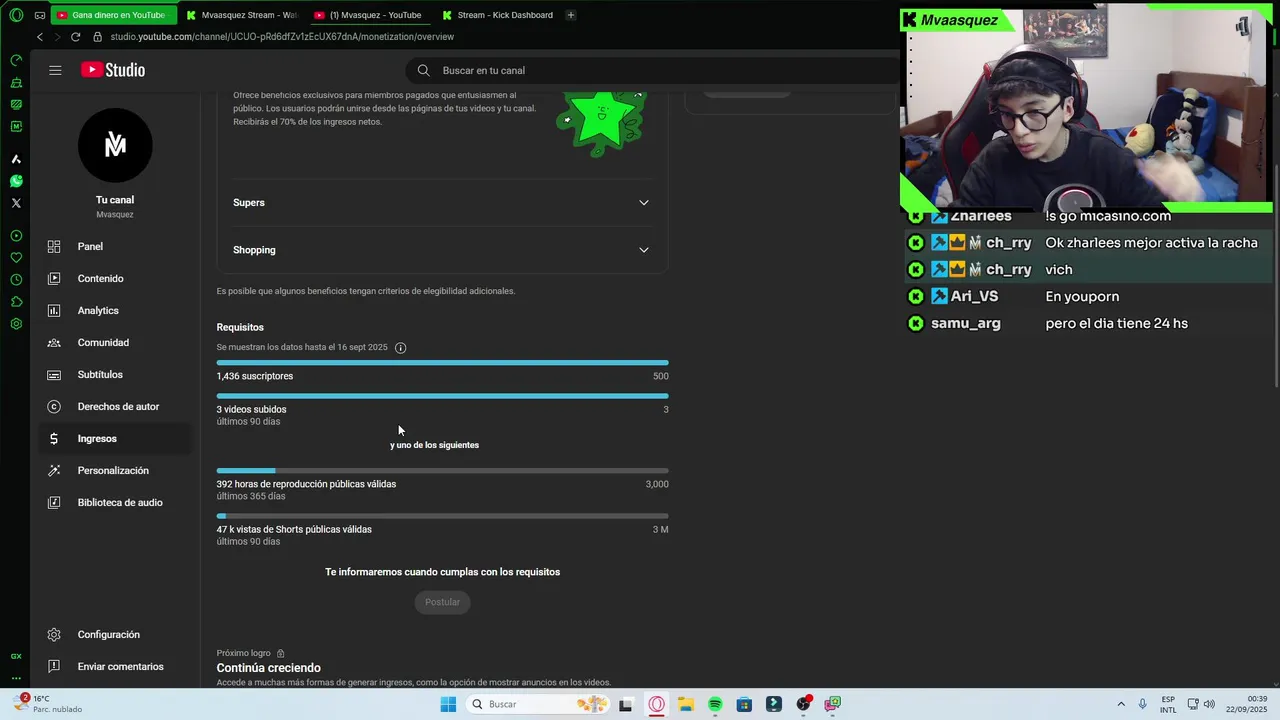This screenshot has width=1280, height=720.
Task: Click the microphone tray icon
Action: (1142, 704)
